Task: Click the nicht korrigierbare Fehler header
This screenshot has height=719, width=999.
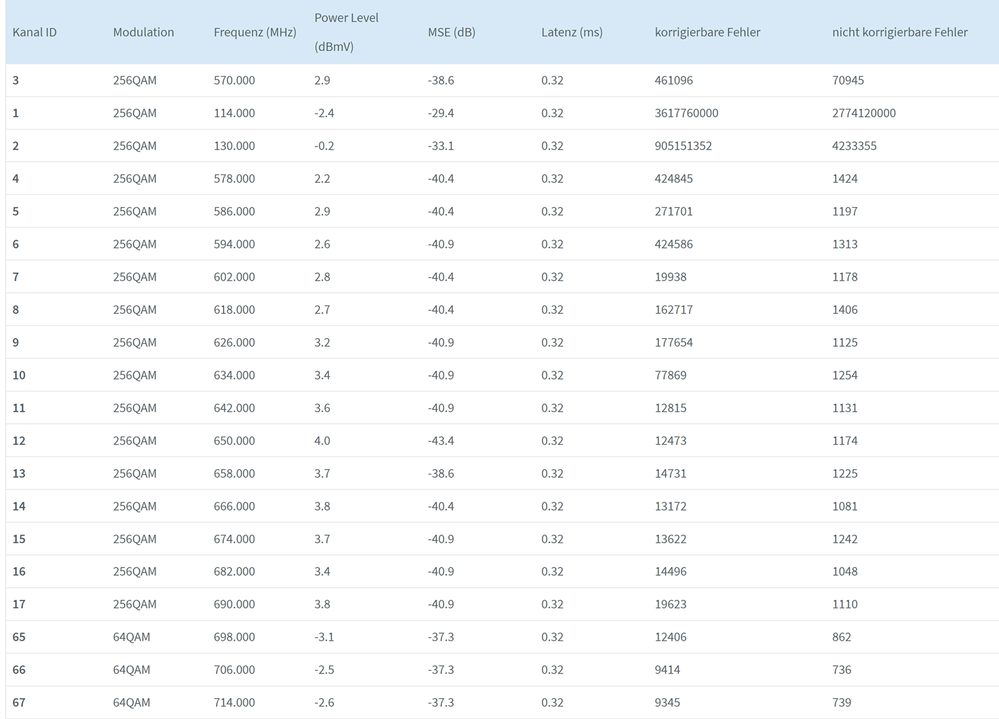Action: (899, 32)
